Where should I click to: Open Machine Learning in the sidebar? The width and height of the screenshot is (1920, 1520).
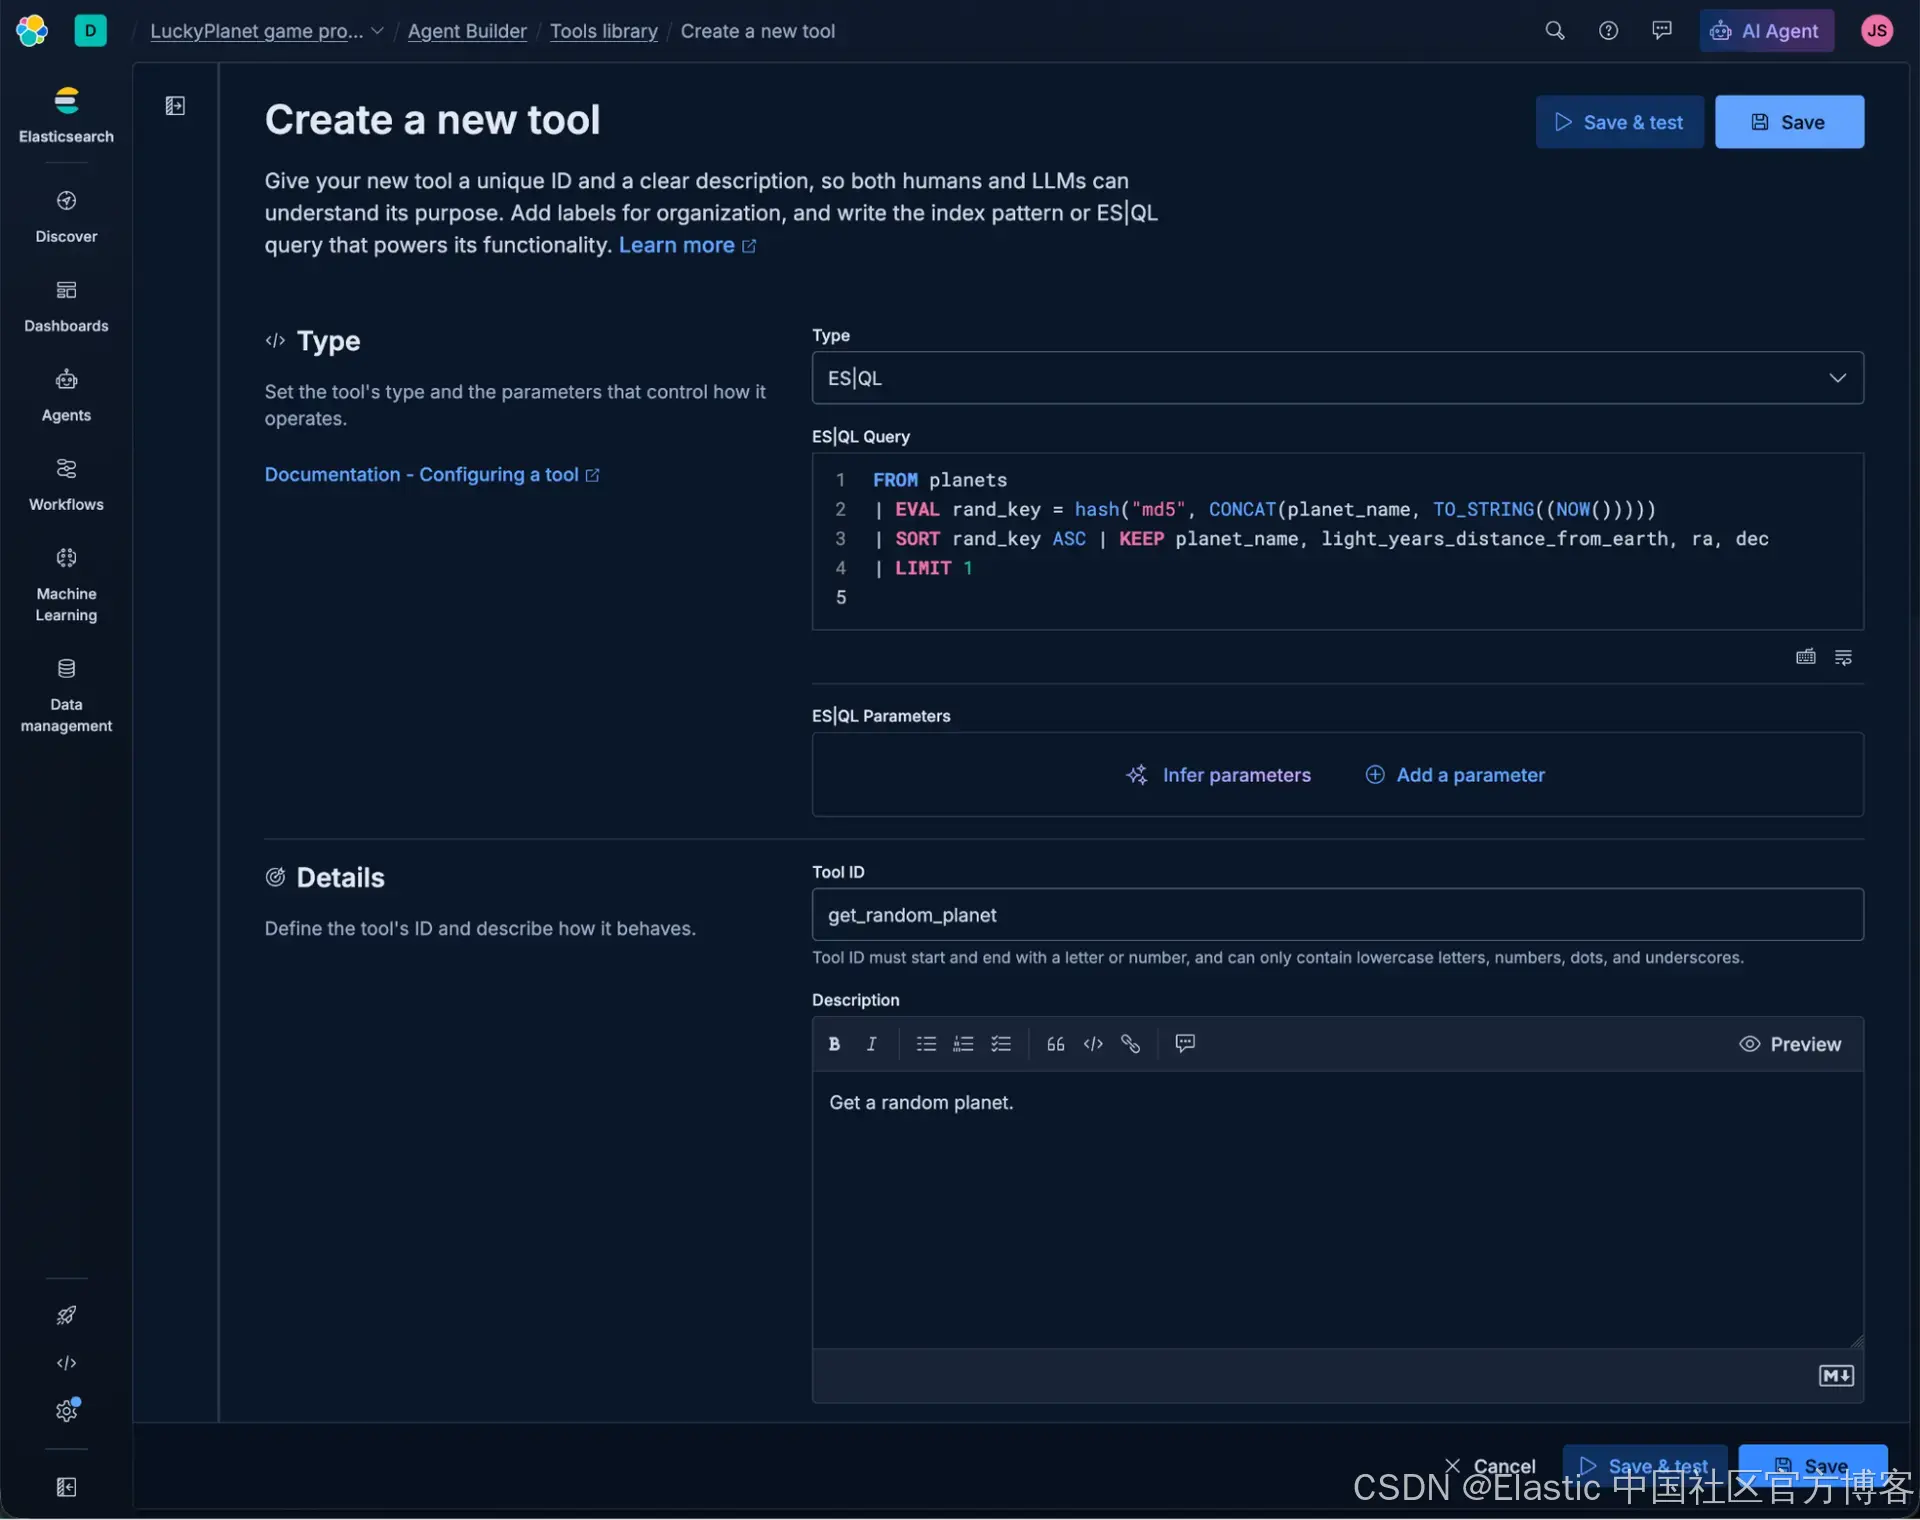click(66, 584)
